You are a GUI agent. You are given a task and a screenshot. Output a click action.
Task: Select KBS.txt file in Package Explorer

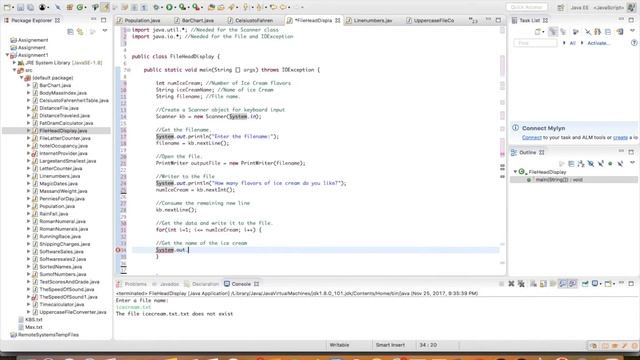coord(33,320)
